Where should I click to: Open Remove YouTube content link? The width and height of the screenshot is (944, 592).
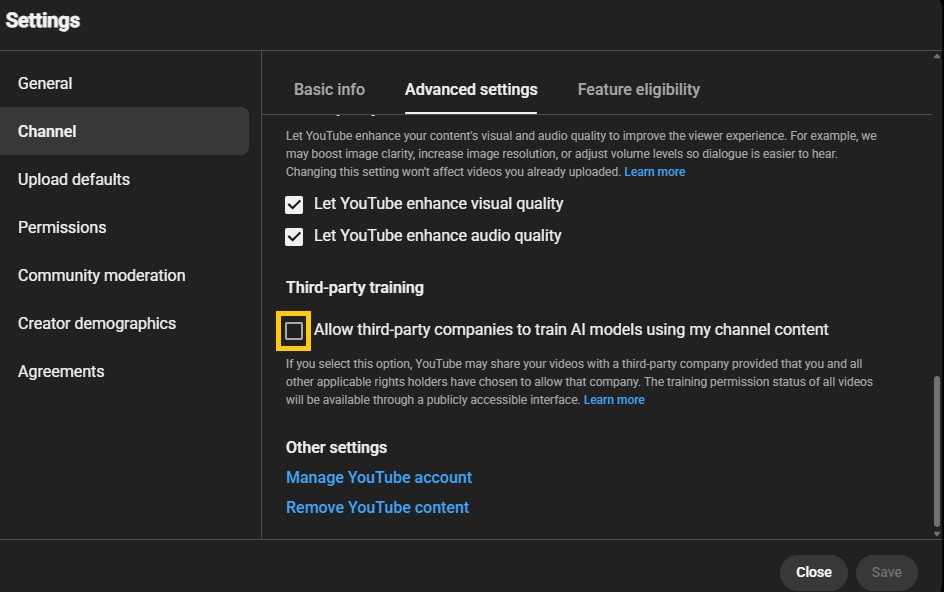377,508
